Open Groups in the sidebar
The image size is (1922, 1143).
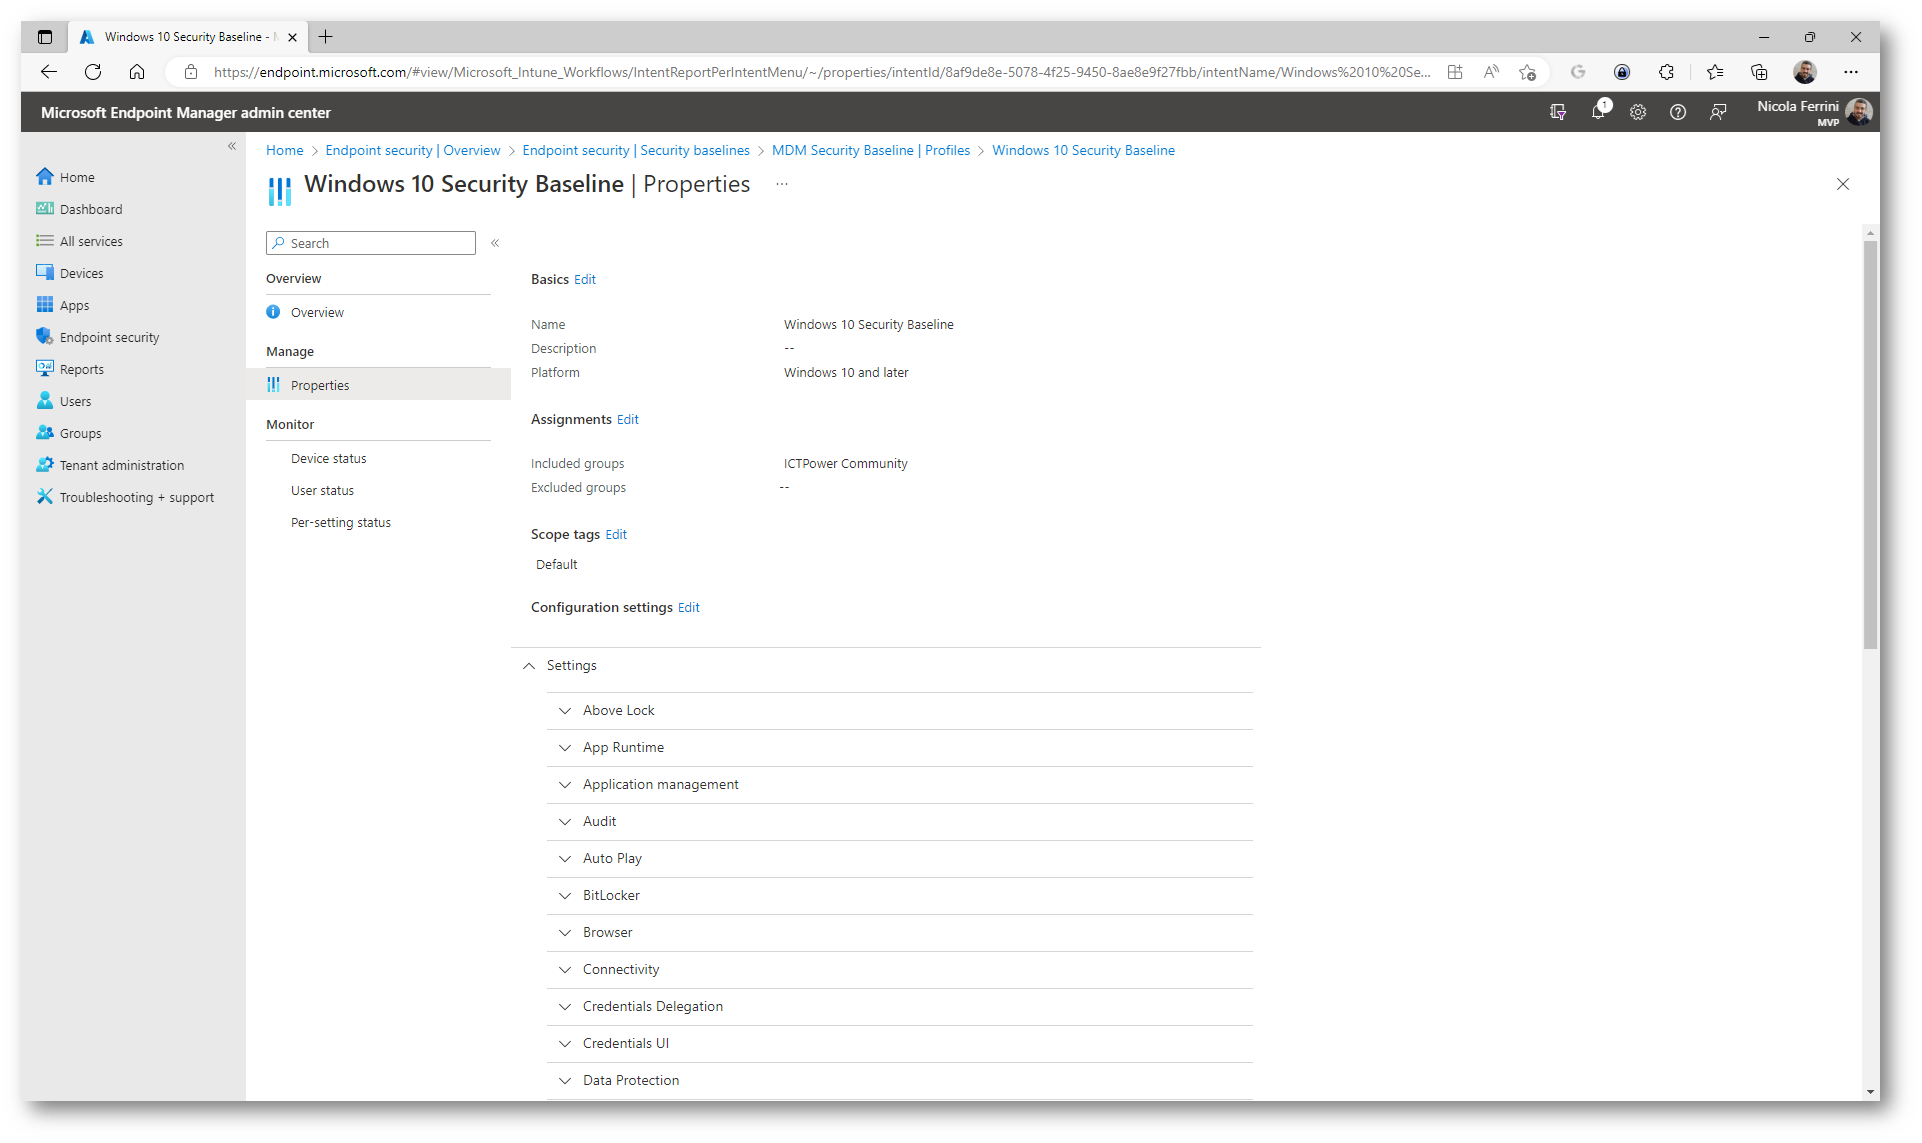(x=80, y=433)
